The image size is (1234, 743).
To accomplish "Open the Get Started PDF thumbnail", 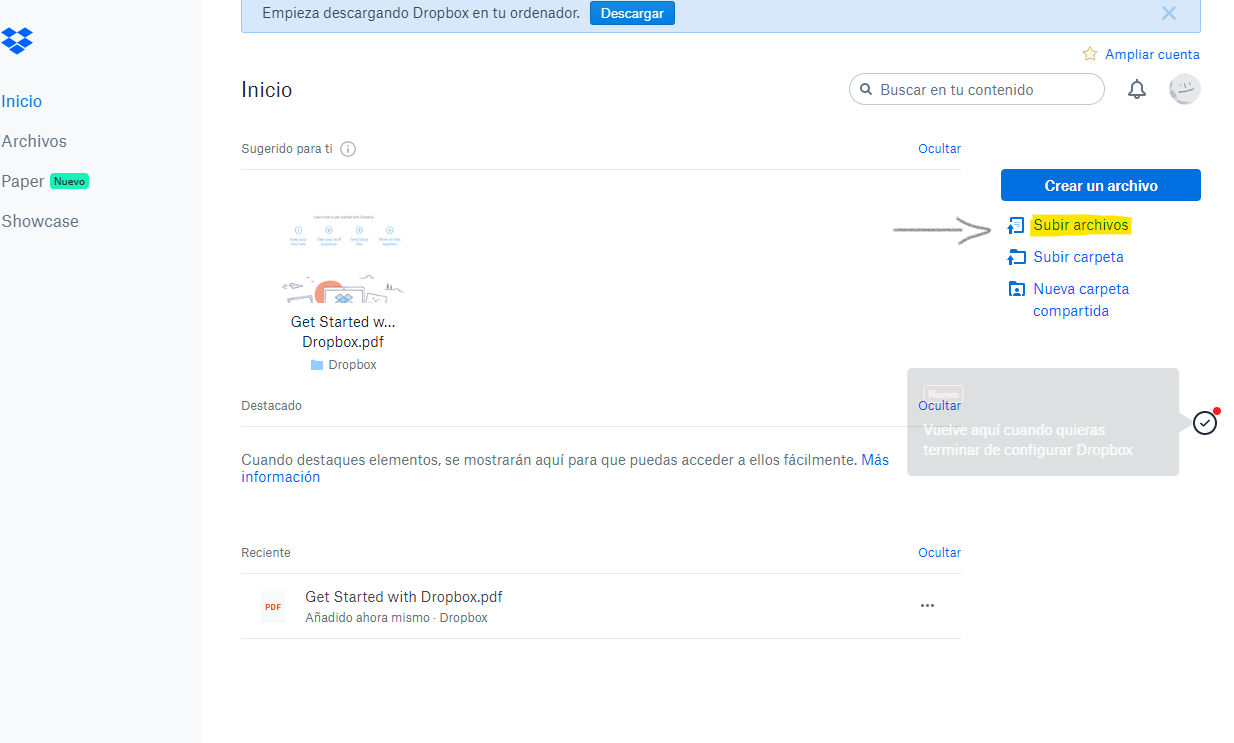I will point(343,257).
